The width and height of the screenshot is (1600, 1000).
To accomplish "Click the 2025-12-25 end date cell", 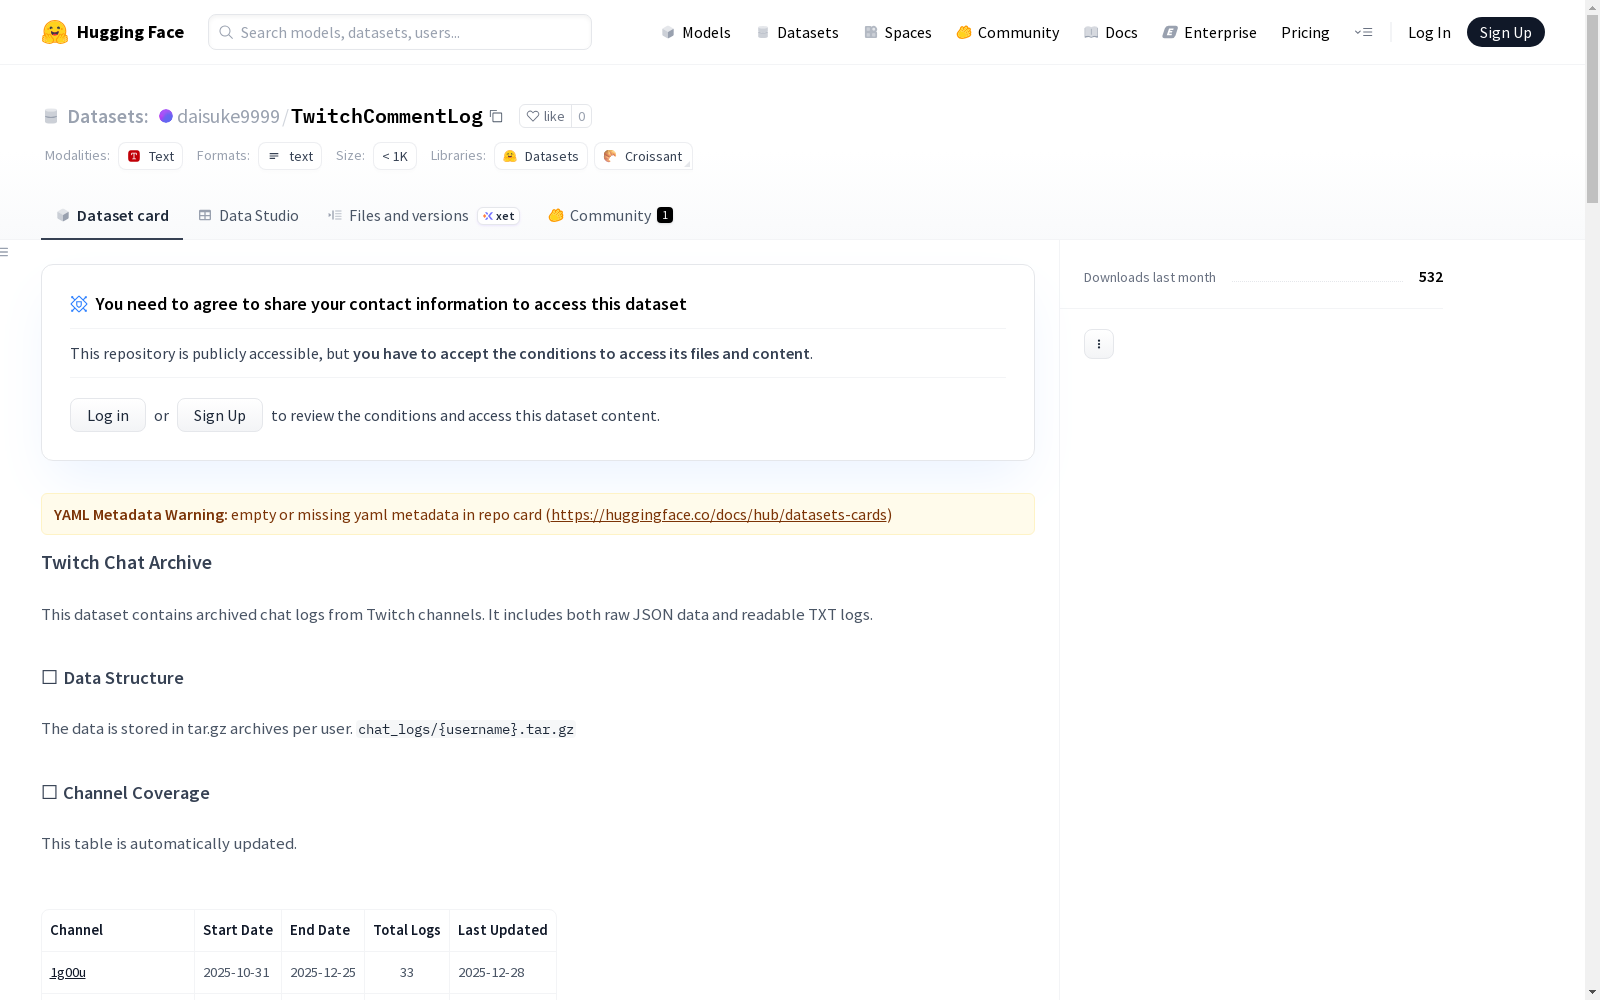I will (323, 972).
